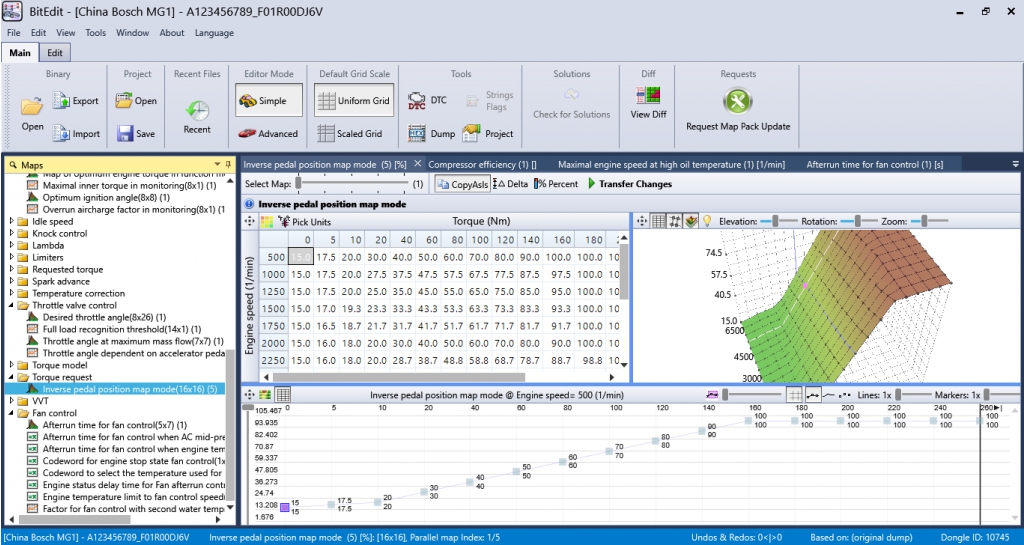Click the 2D graph color map icon

tap(266, 395)
